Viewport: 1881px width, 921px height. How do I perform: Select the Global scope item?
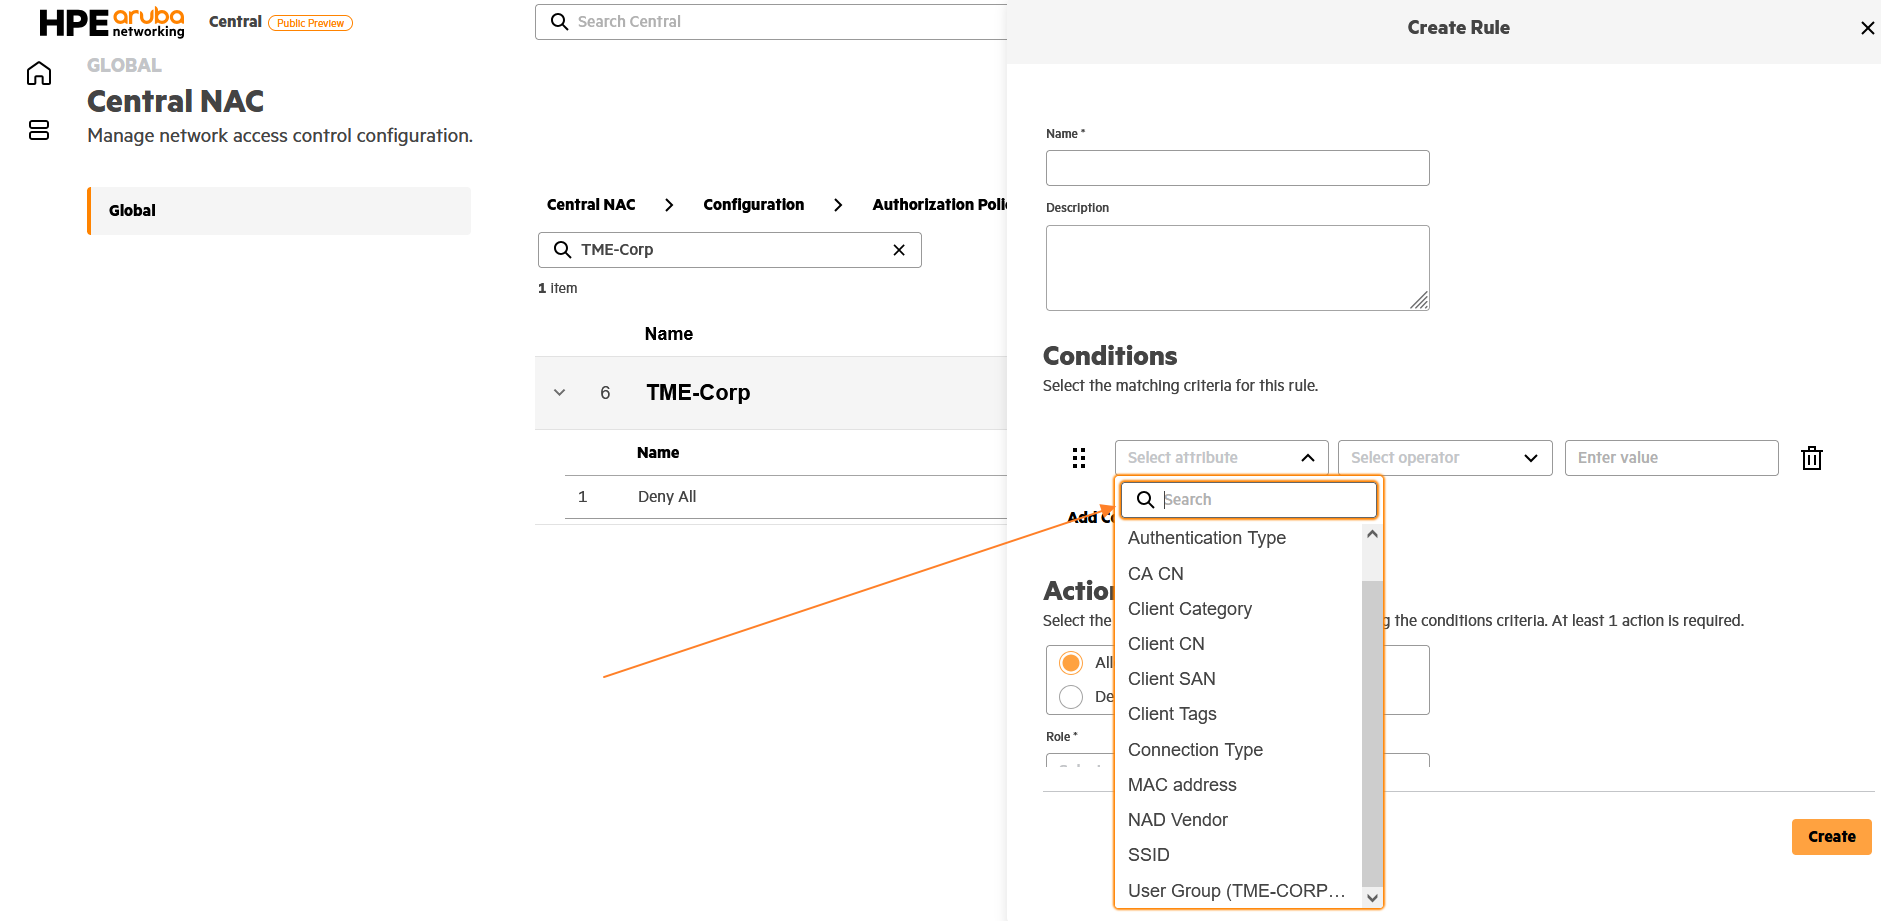(x=279, y=211)
